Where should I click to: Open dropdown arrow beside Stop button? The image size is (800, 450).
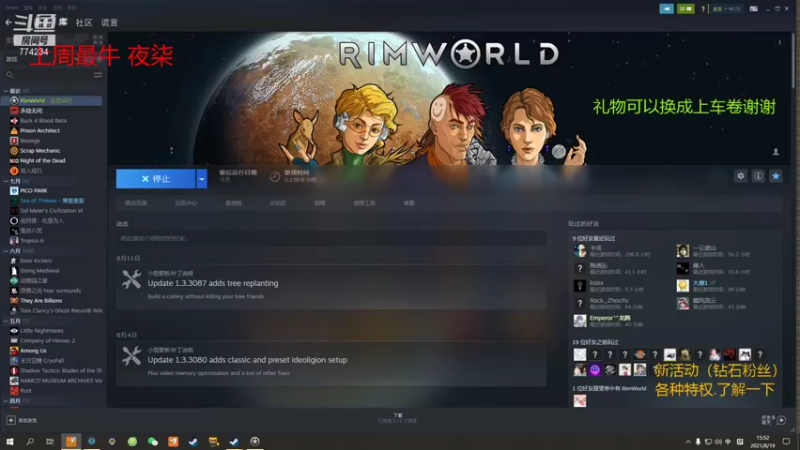202,179
